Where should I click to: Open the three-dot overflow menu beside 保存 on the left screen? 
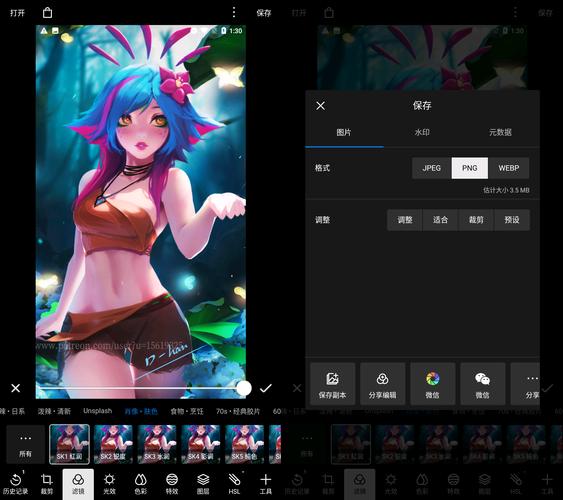click(234, 13)
